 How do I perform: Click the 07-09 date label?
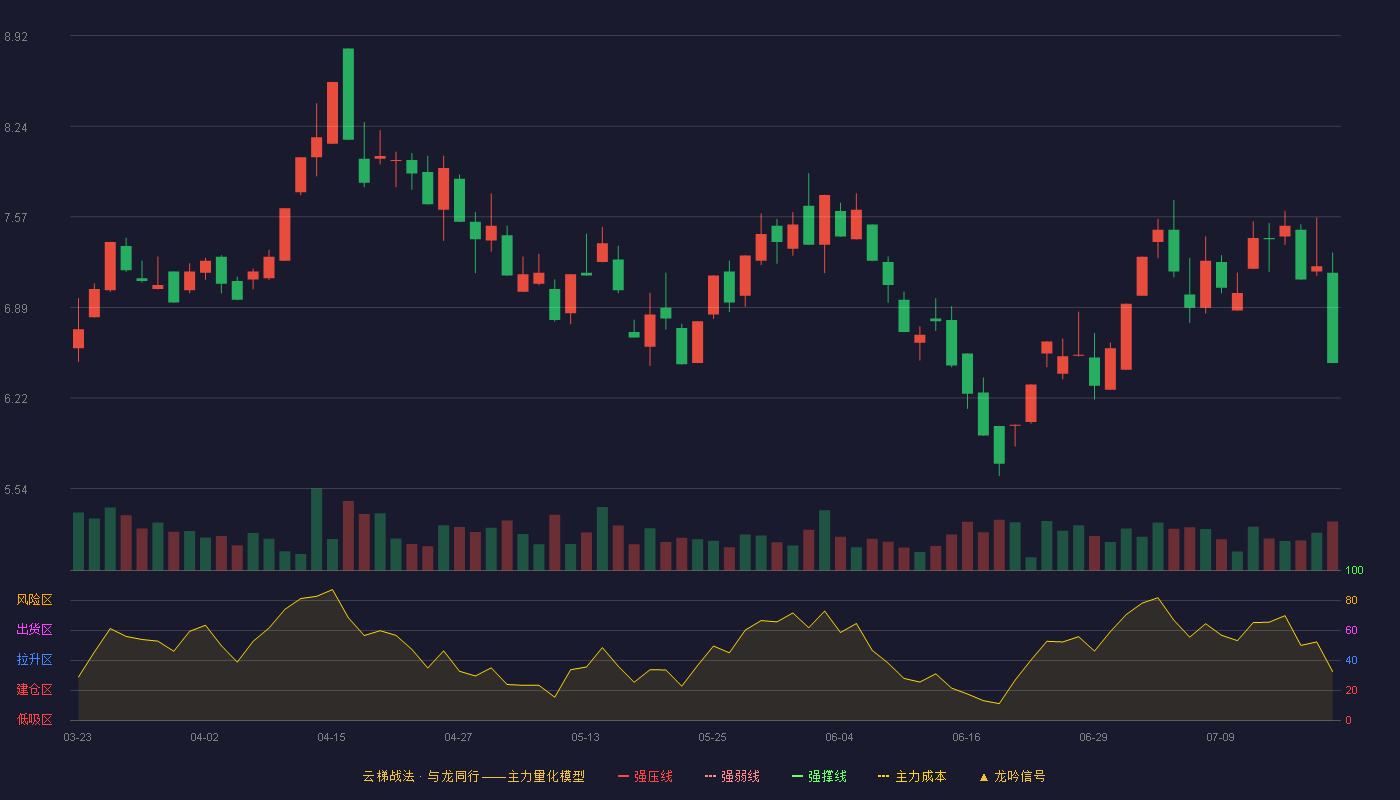coord(1220,737)
